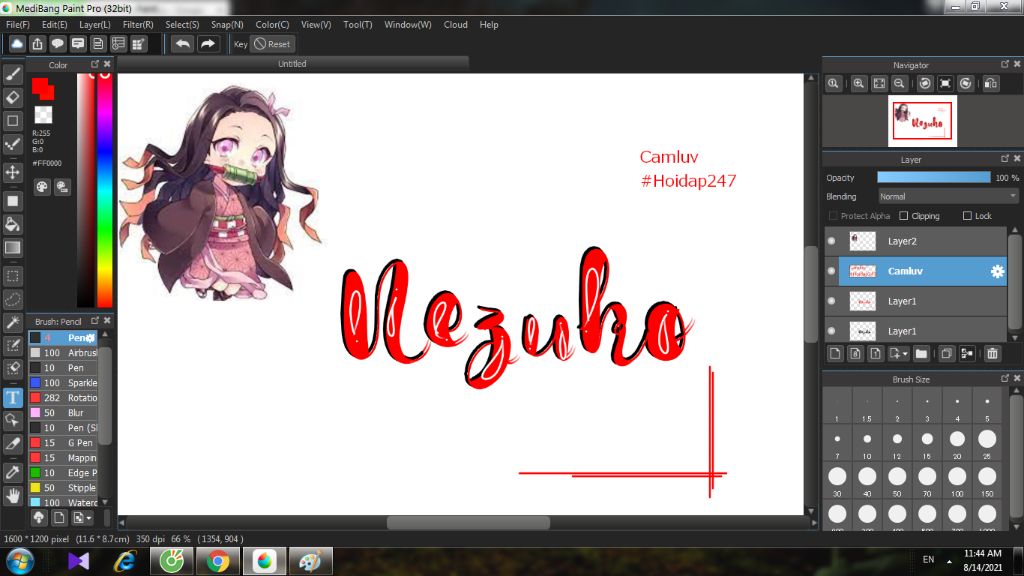
Task: Switch to the Untitled canvas tab
Action: 292,63
